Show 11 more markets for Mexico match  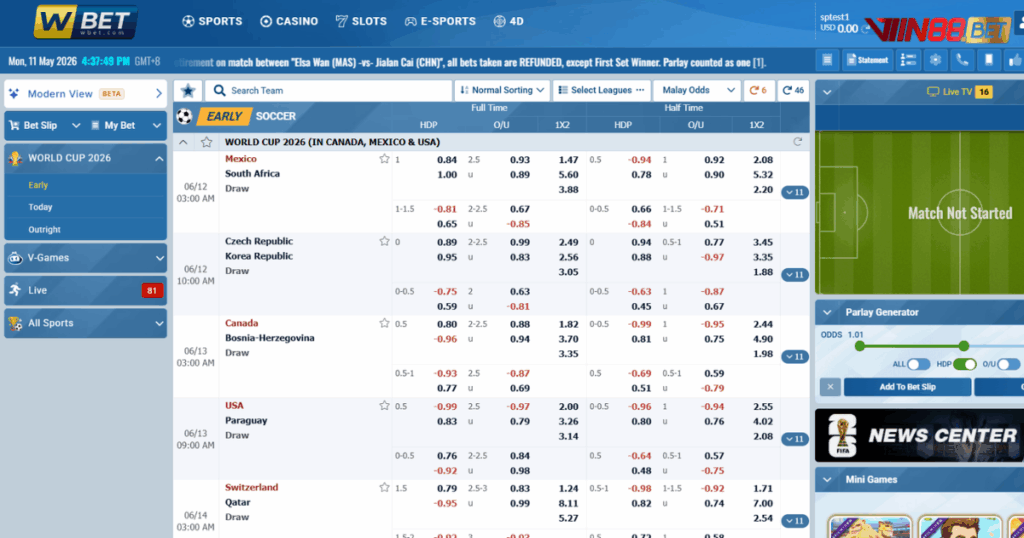click(795, 193)
